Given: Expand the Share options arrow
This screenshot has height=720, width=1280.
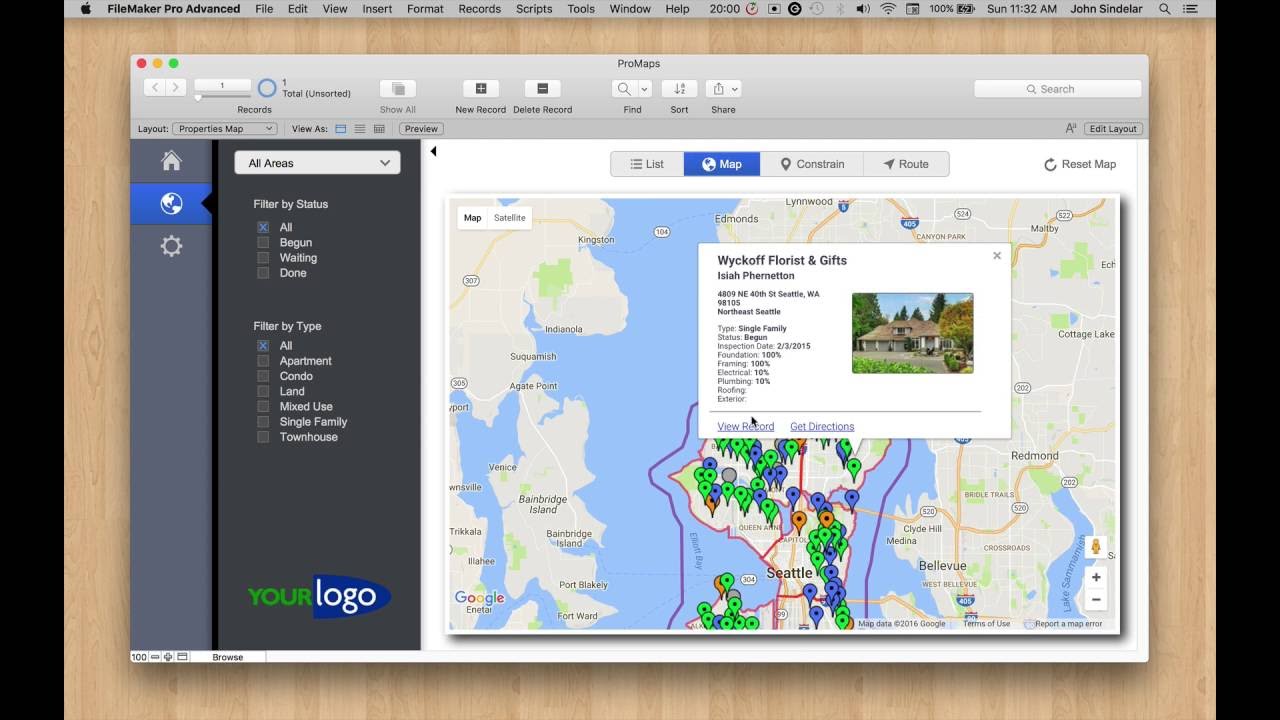Looking at the screenshot, I should 735,89.
